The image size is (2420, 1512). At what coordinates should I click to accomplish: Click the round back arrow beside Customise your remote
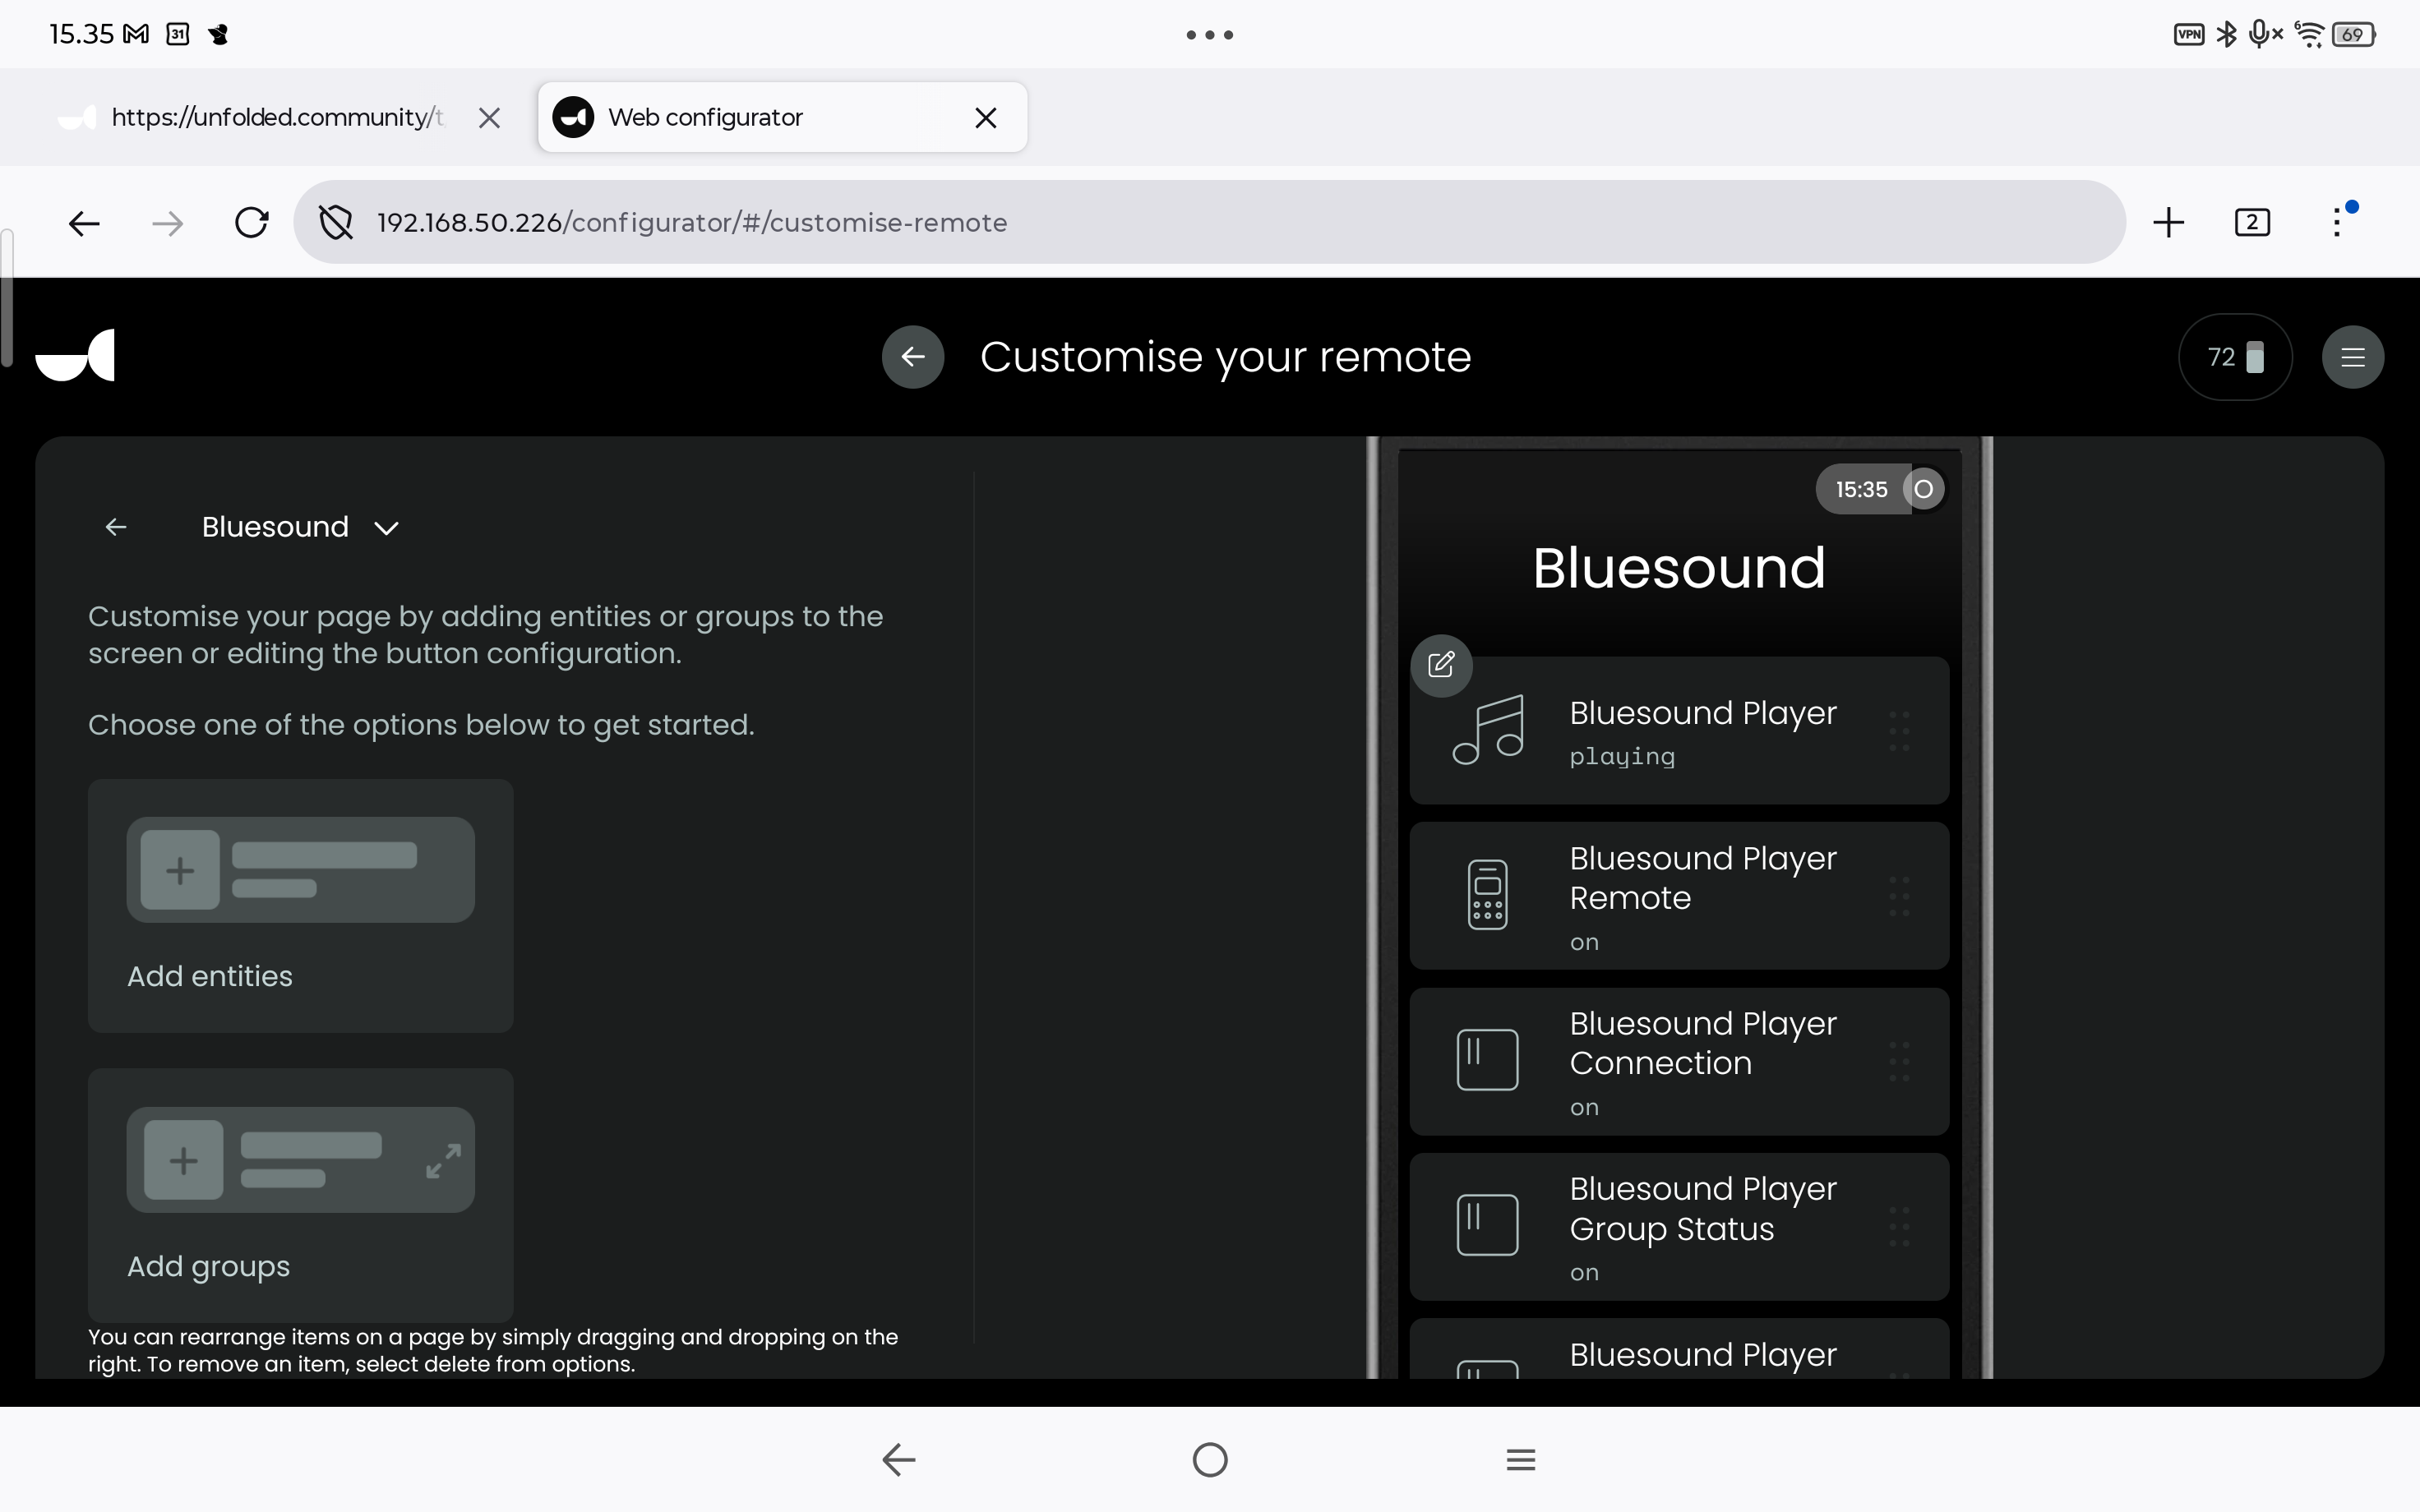click(912, 357)
